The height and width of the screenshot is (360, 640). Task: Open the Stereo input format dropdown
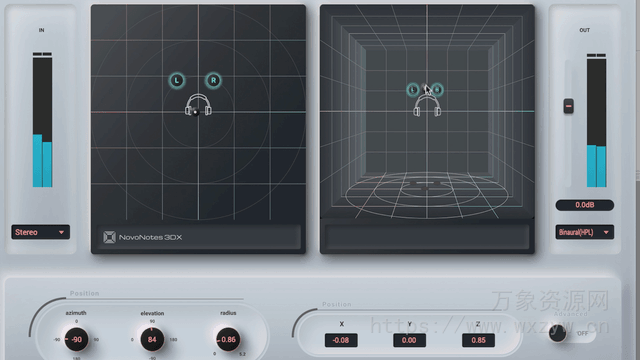(x=40, y=232)
